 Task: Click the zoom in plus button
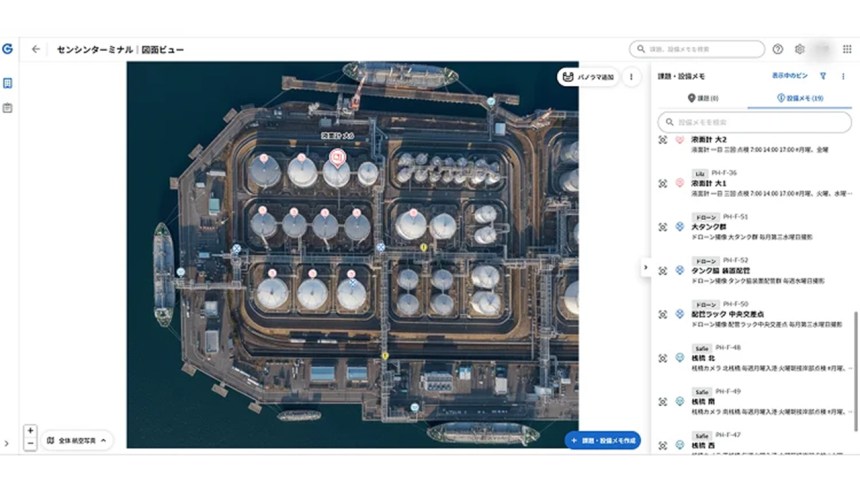click(x=31, y=431)
